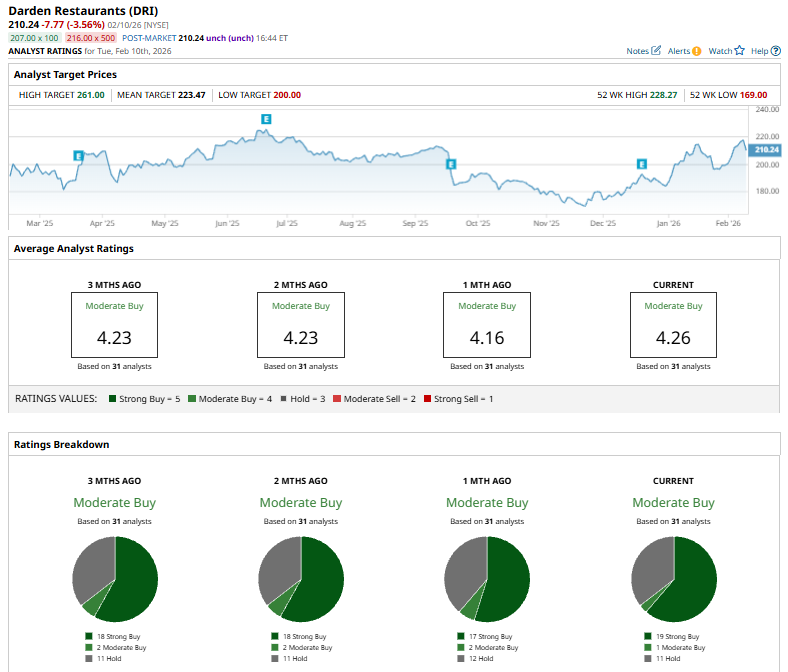Click the earnings E marker near Jan '26

642,164
